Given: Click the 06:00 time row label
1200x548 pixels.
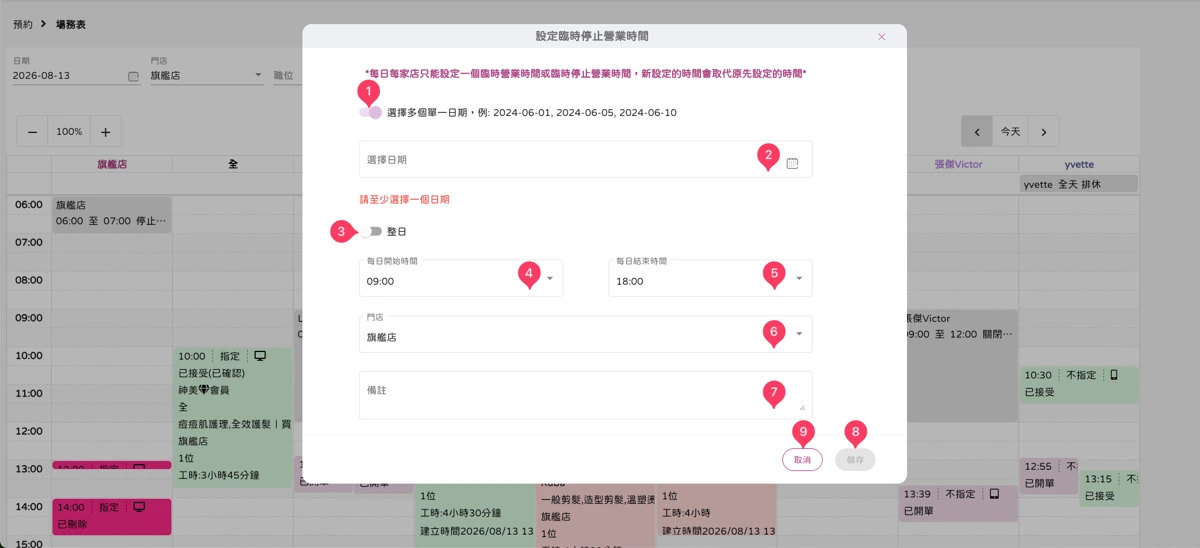Looking at the screenshot, I should pos(29,204).
